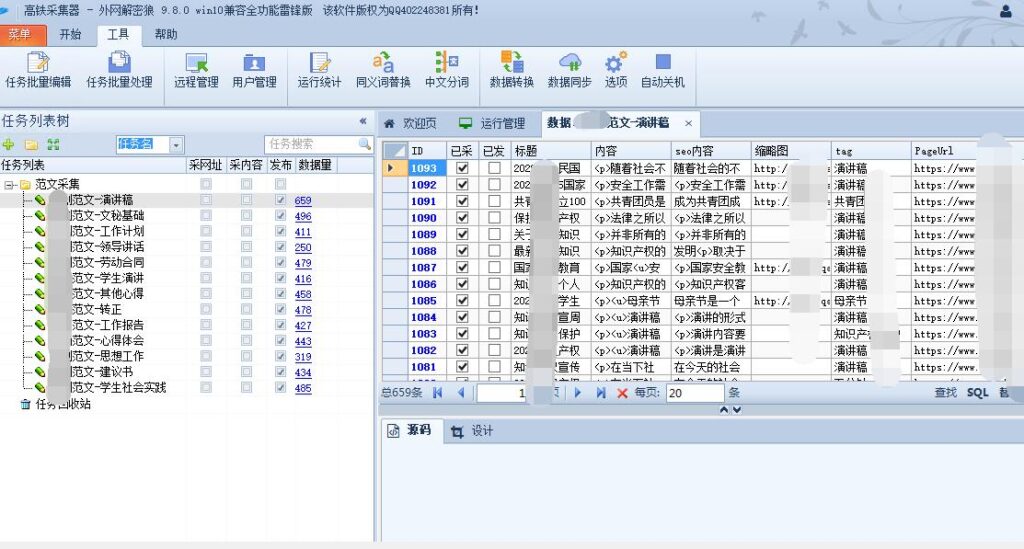Click SQL button in pager bar
Viewport: 1024px width, 549px height.
(978, 392)
